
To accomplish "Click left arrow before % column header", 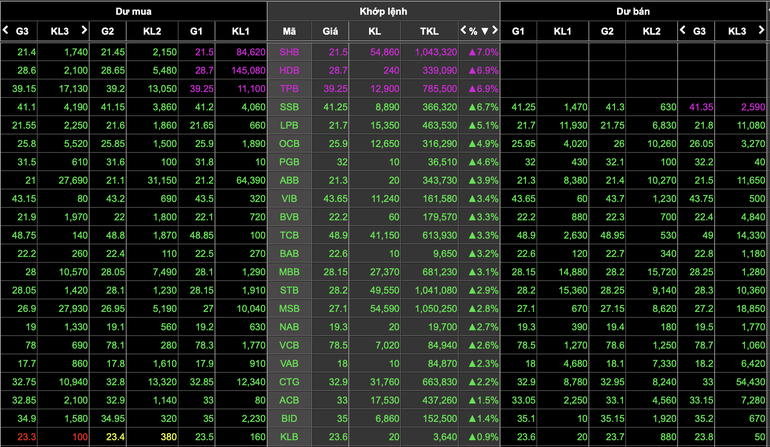I will (463, 30).
